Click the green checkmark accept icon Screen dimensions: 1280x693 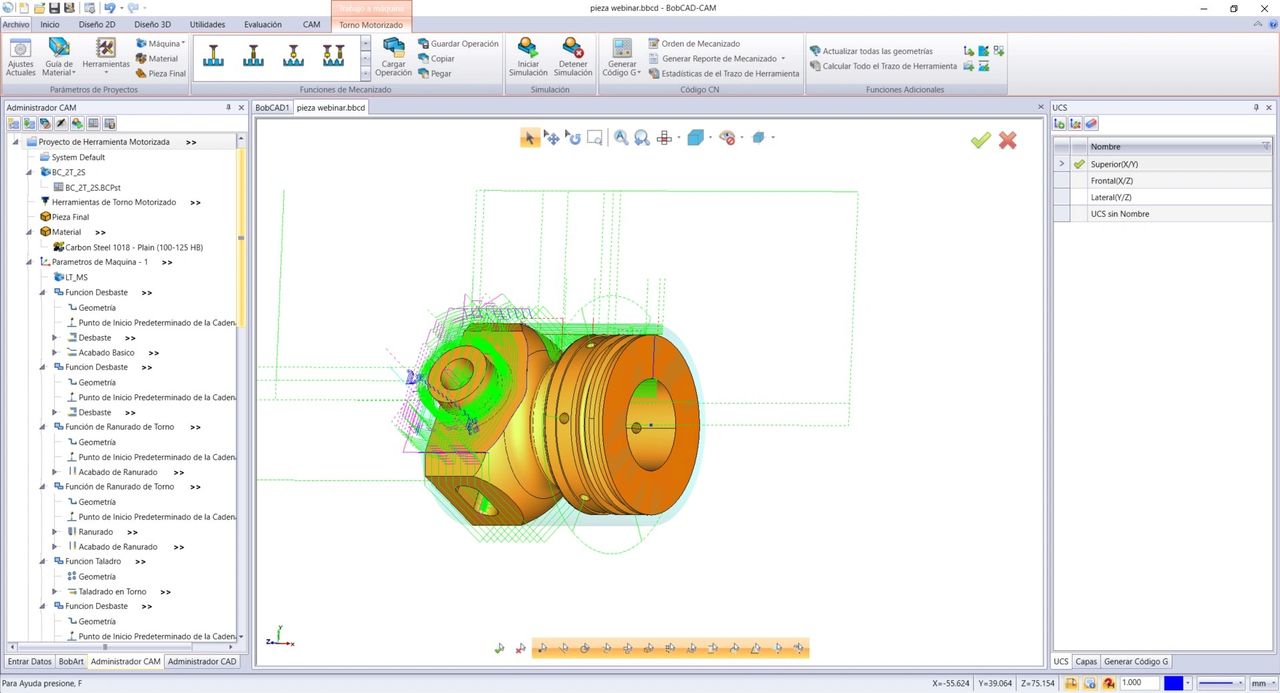coord(980,141)
